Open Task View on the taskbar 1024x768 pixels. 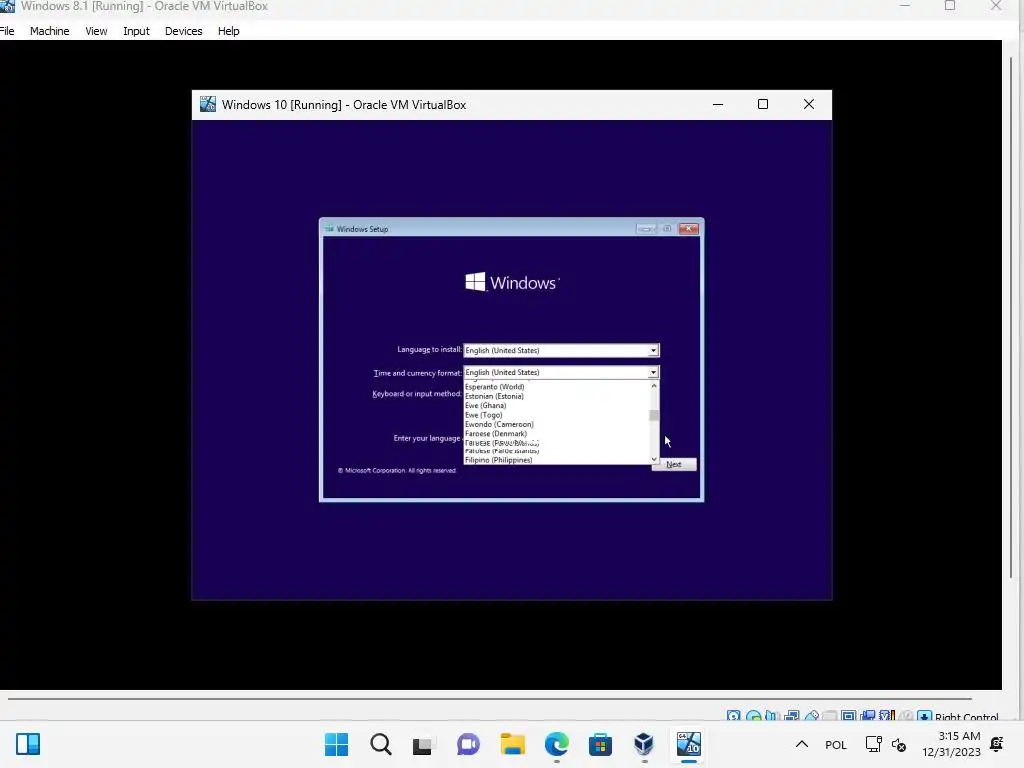(x=423, y=744)
